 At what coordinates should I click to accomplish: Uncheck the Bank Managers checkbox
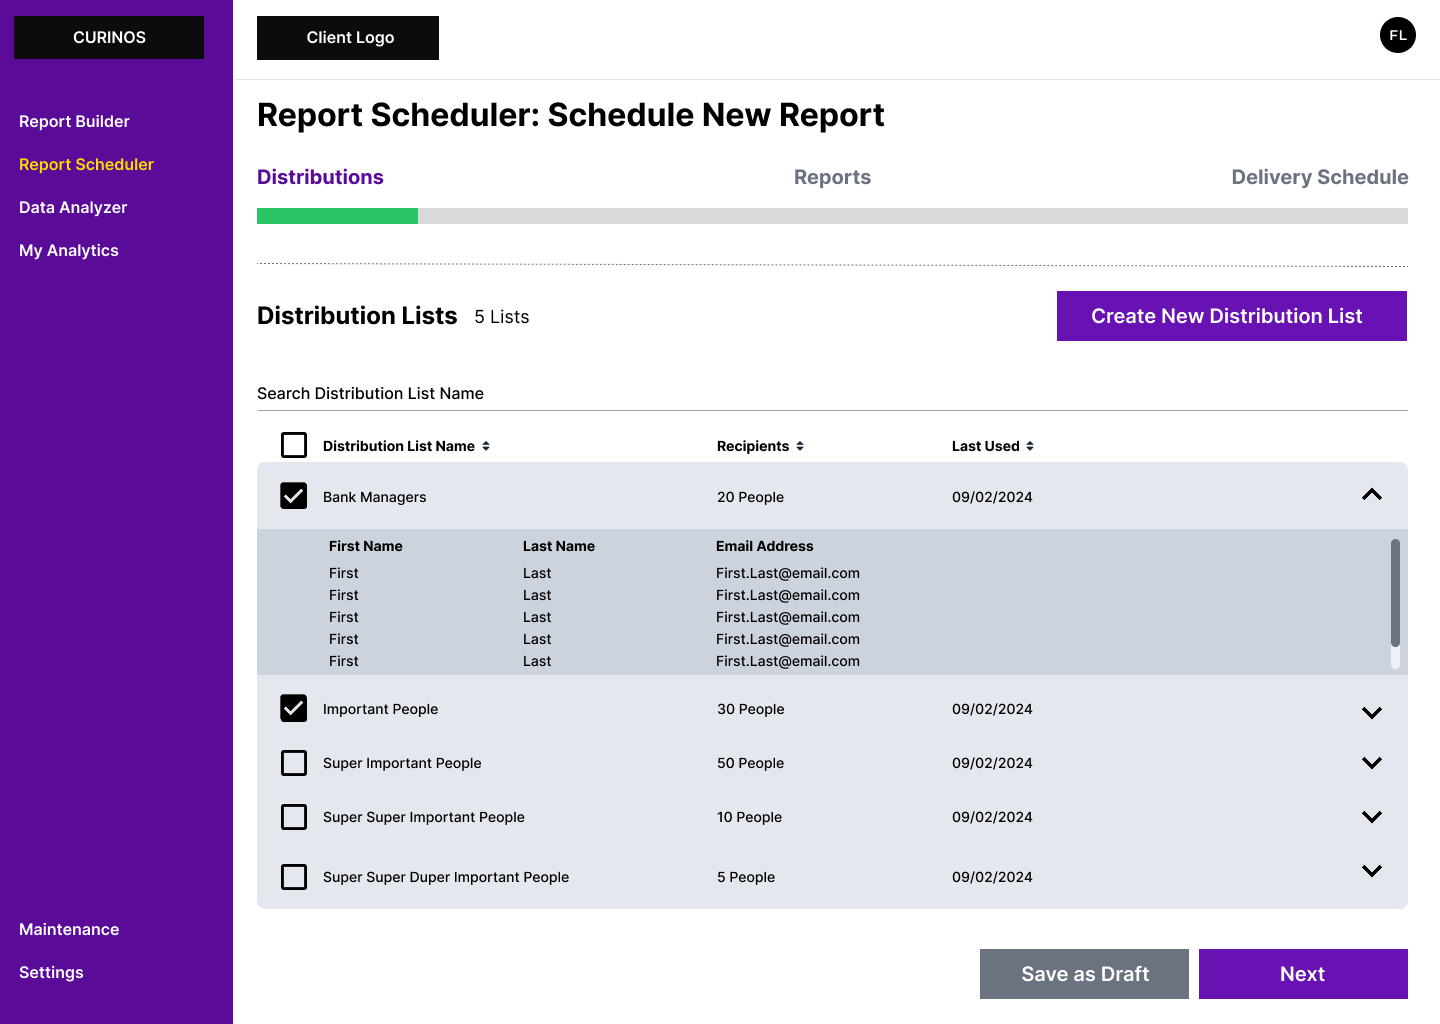294,496
